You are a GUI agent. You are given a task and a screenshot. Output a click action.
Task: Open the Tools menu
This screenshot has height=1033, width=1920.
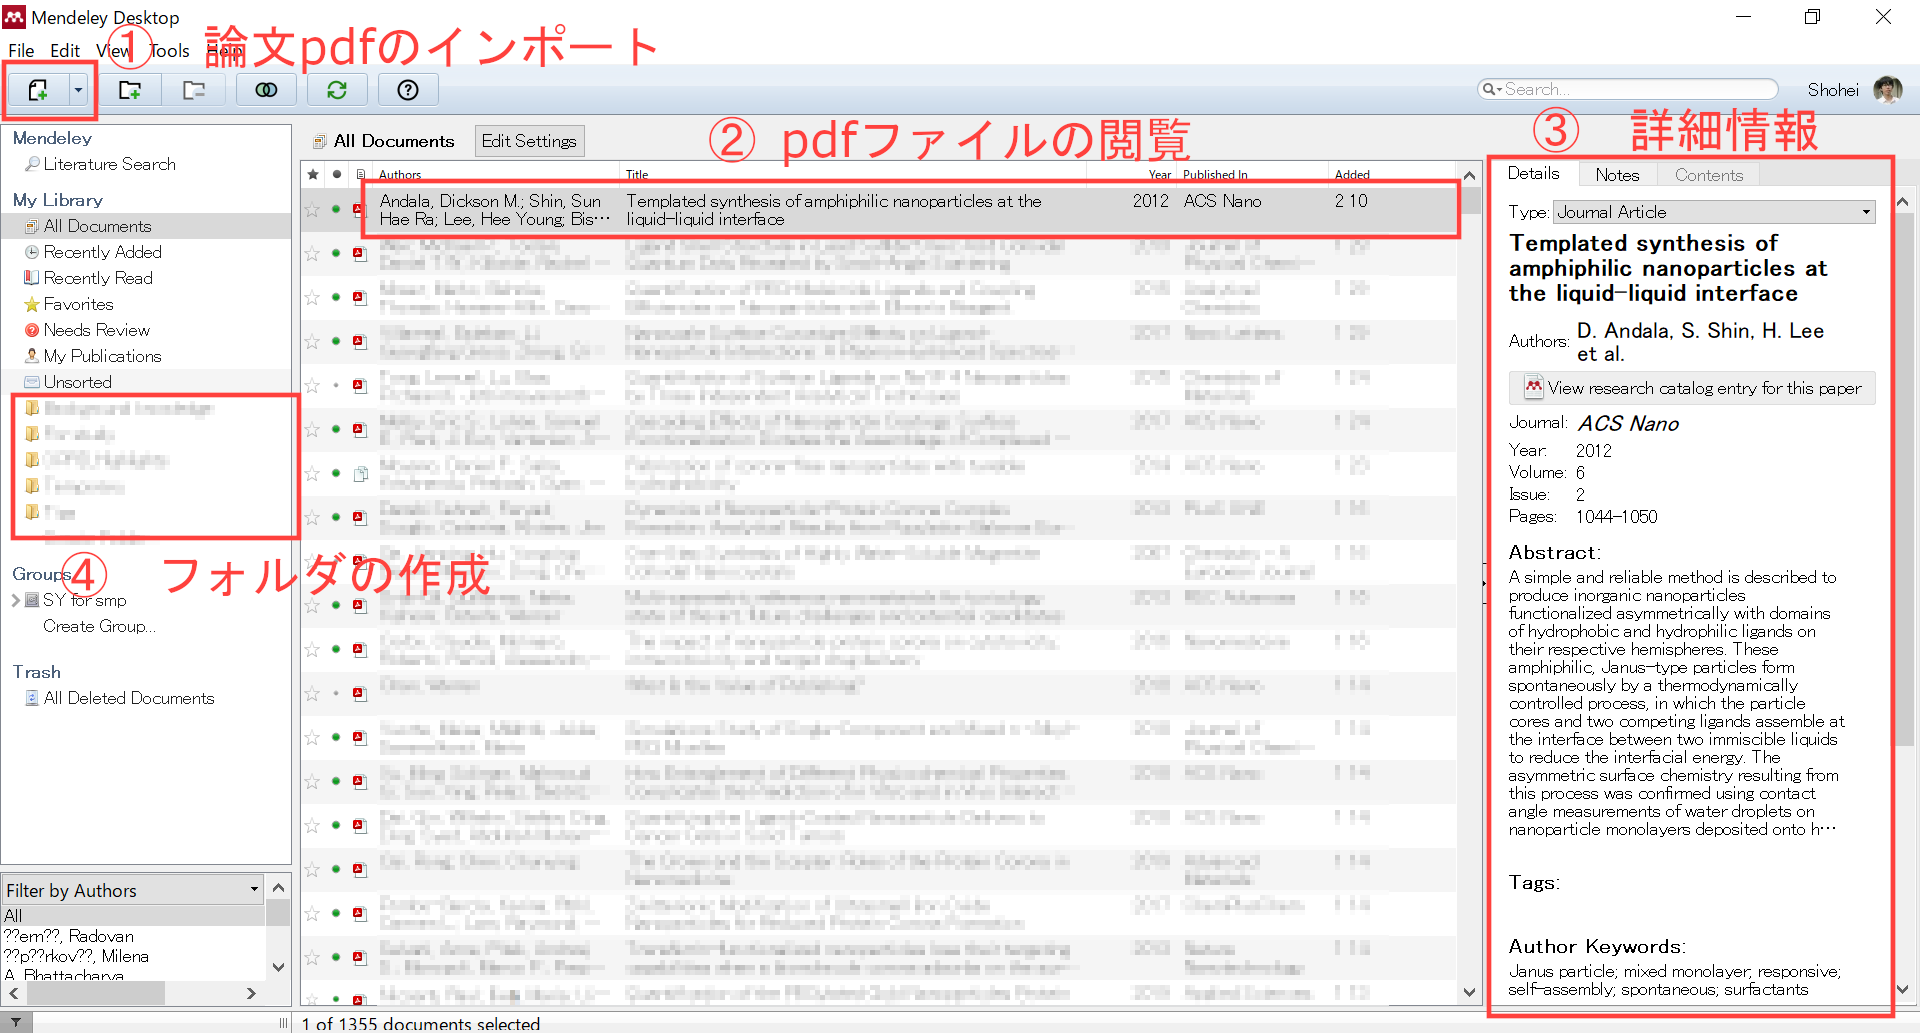(x=169, y=50)
